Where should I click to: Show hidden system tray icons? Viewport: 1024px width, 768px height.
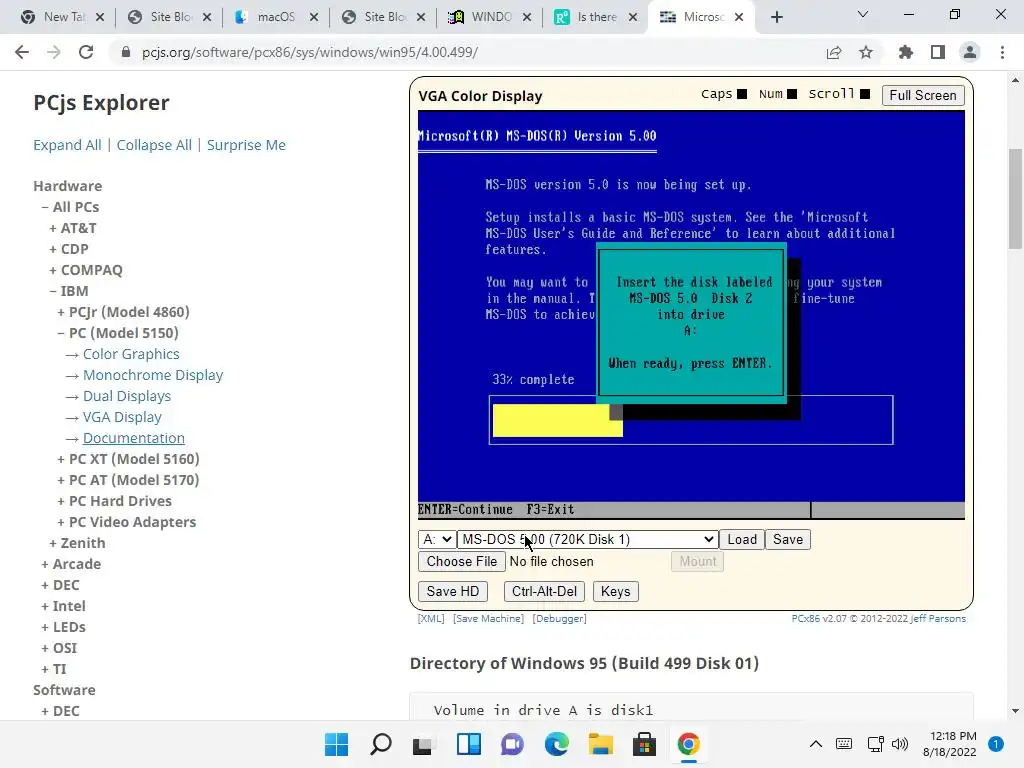[x=816, y=744]
